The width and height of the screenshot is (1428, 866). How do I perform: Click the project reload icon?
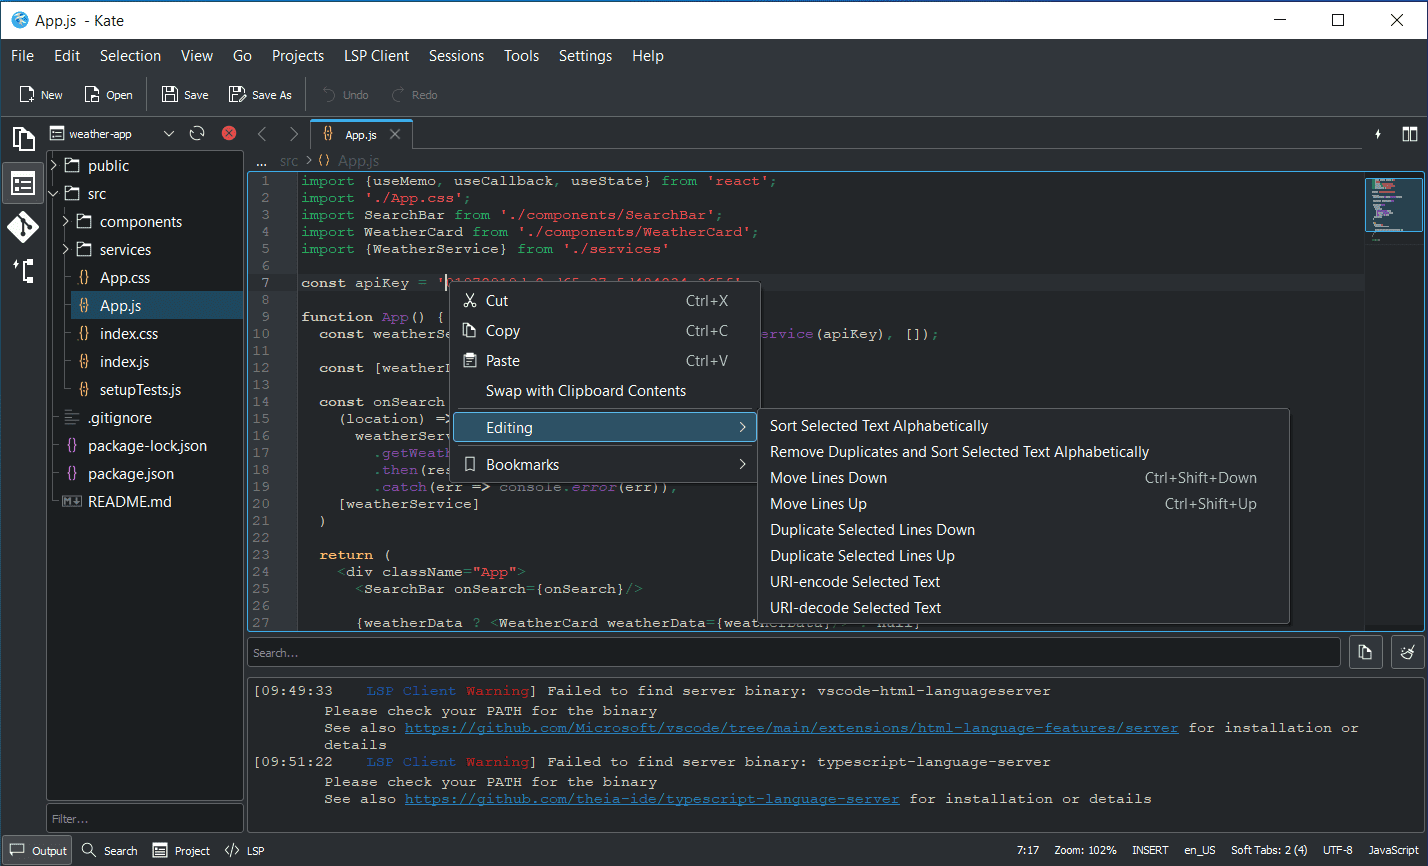click(x=197, y=133)
